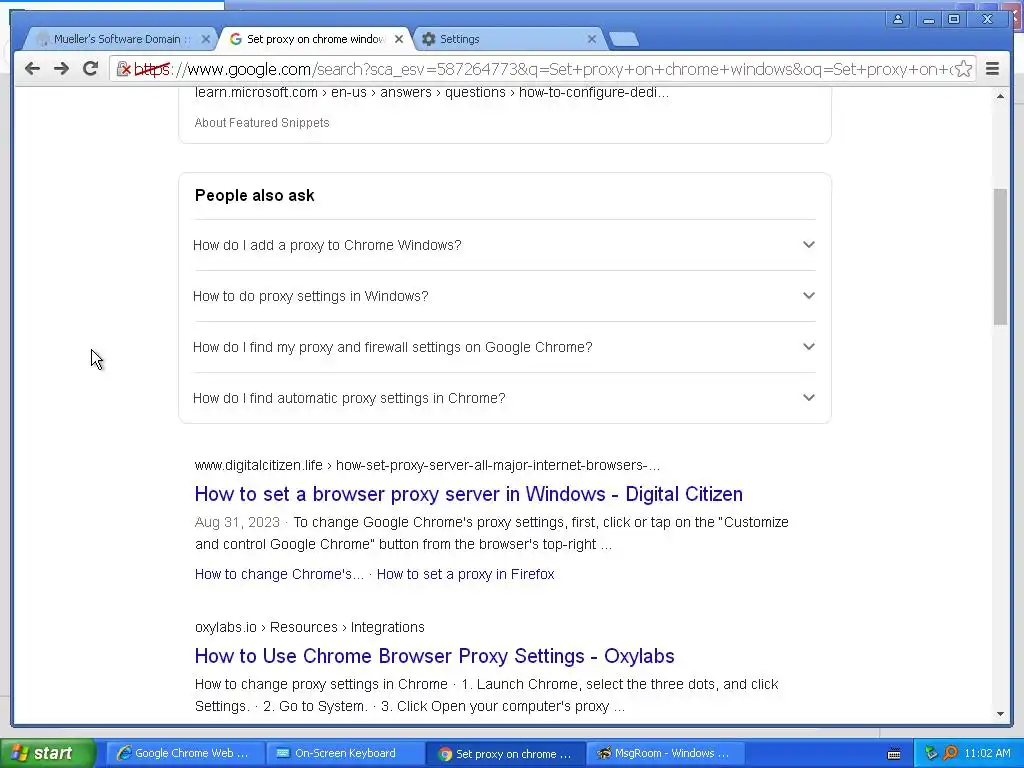Go forward using the forward arrow
1024x768 pixels.
pos(61,69)
